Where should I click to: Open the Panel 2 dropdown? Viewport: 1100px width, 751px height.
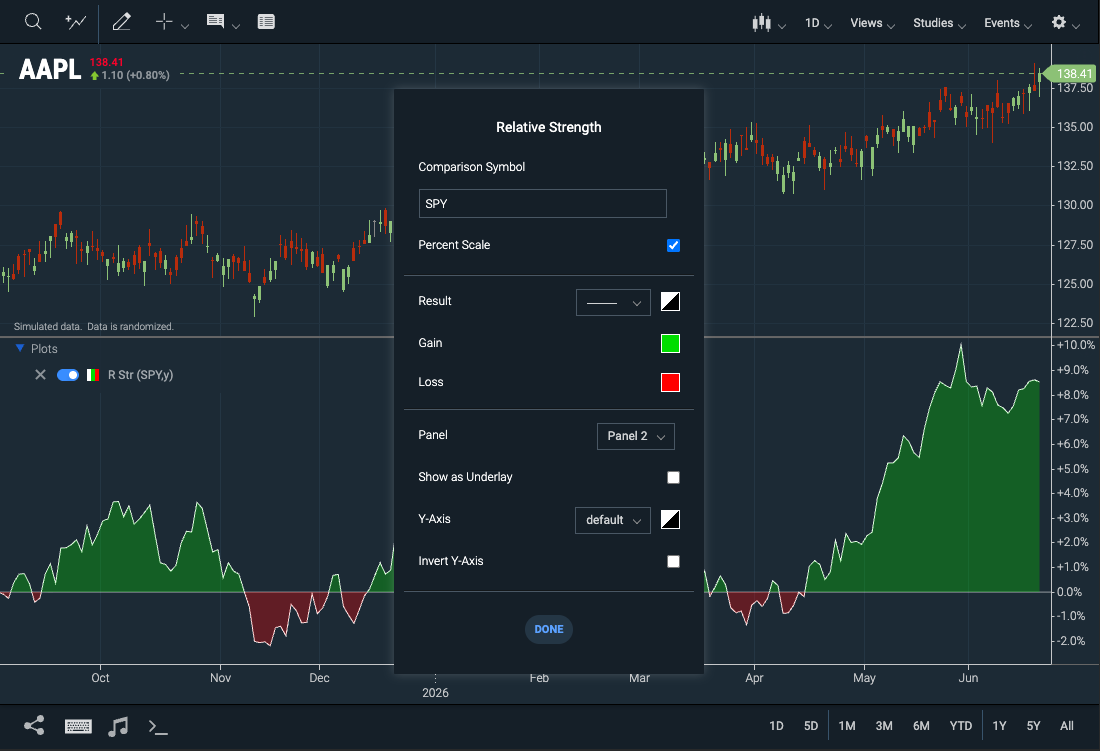636,436
